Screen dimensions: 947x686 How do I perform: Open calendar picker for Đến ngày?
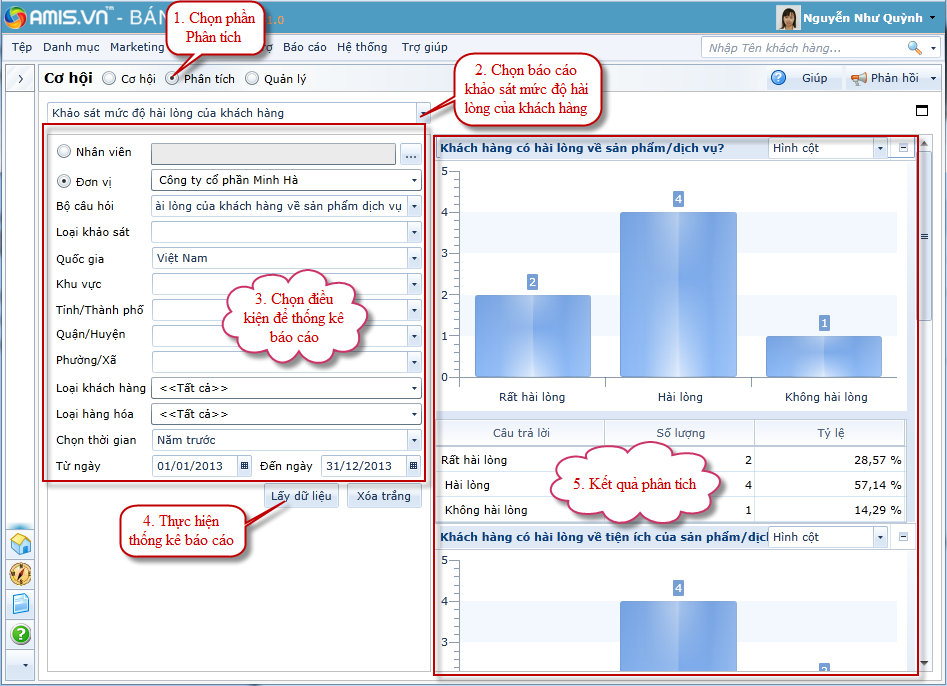click(413, 466)
